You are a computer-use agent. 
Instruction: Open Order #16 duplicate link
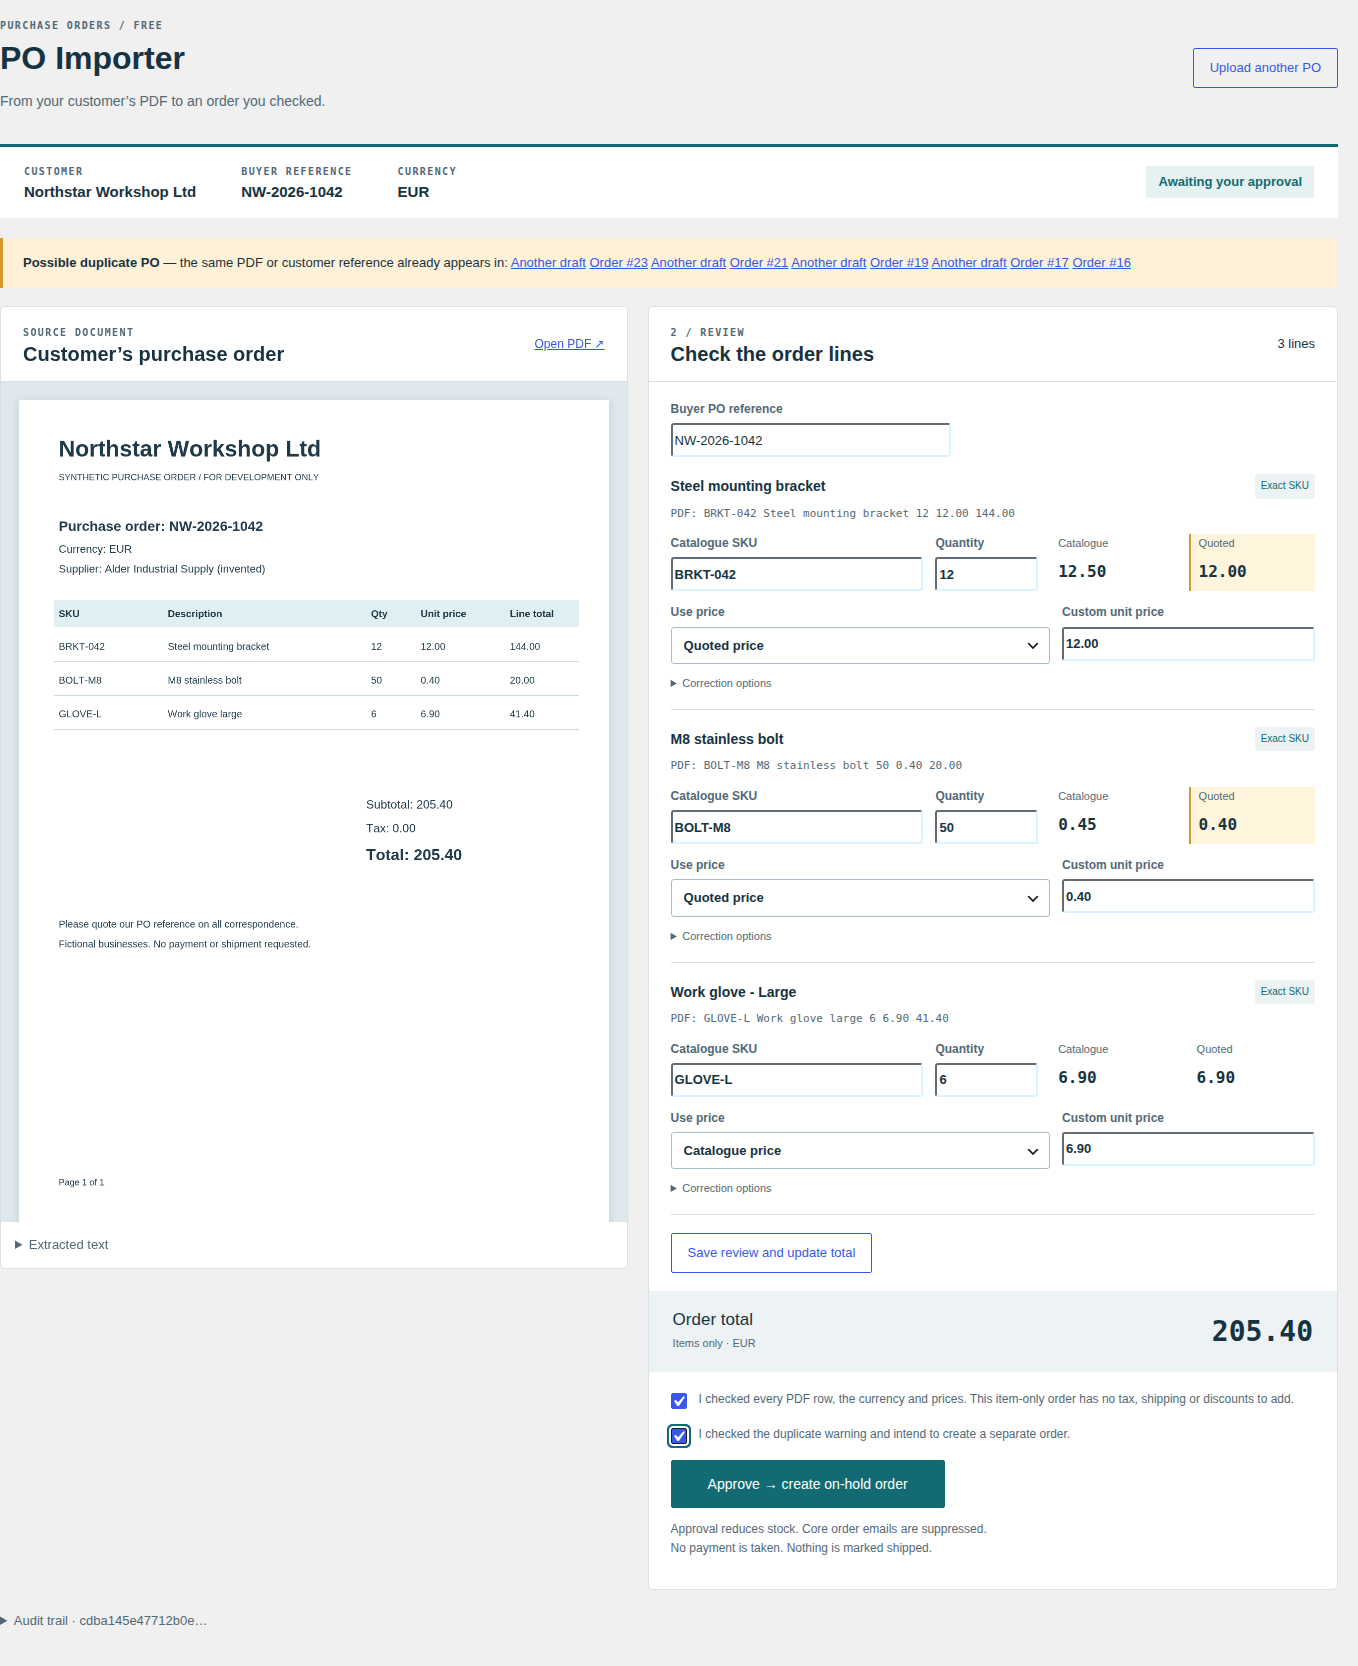1101,263
